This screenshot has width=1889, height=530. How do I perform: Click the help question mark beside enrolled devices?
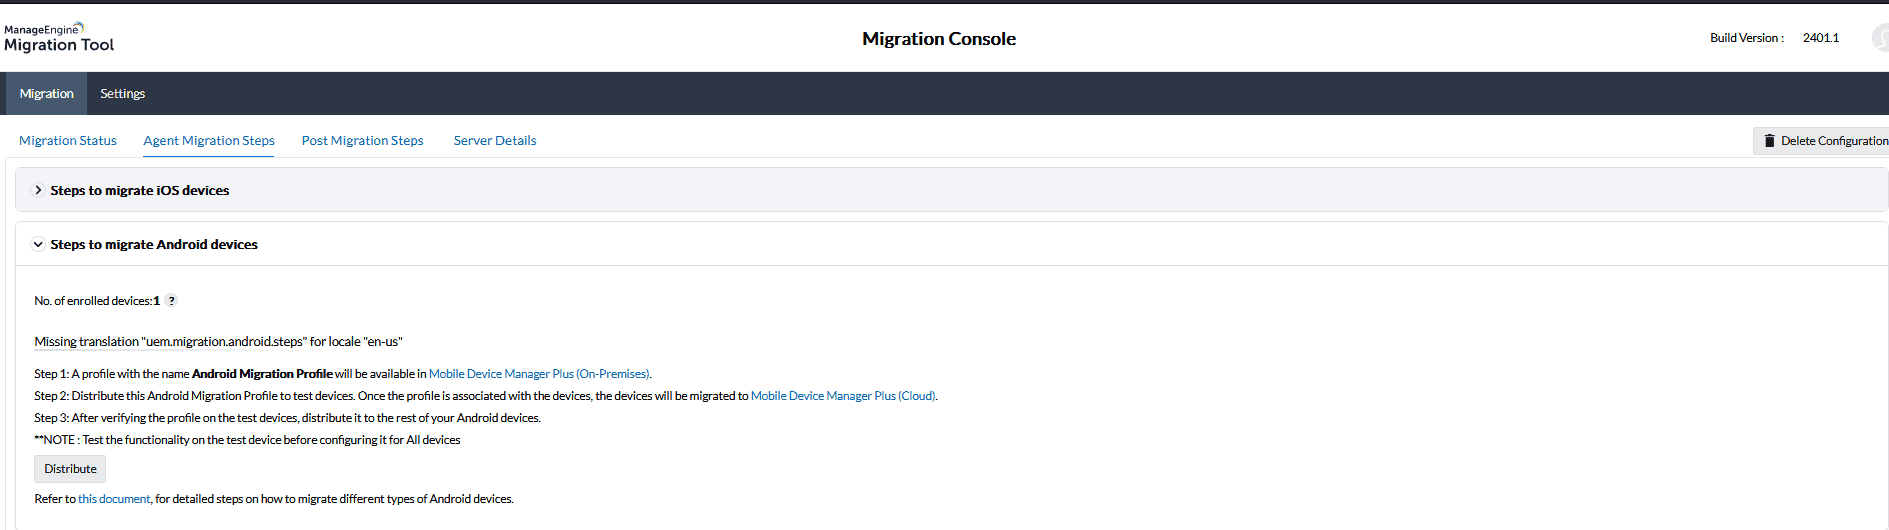pos(171,301)
